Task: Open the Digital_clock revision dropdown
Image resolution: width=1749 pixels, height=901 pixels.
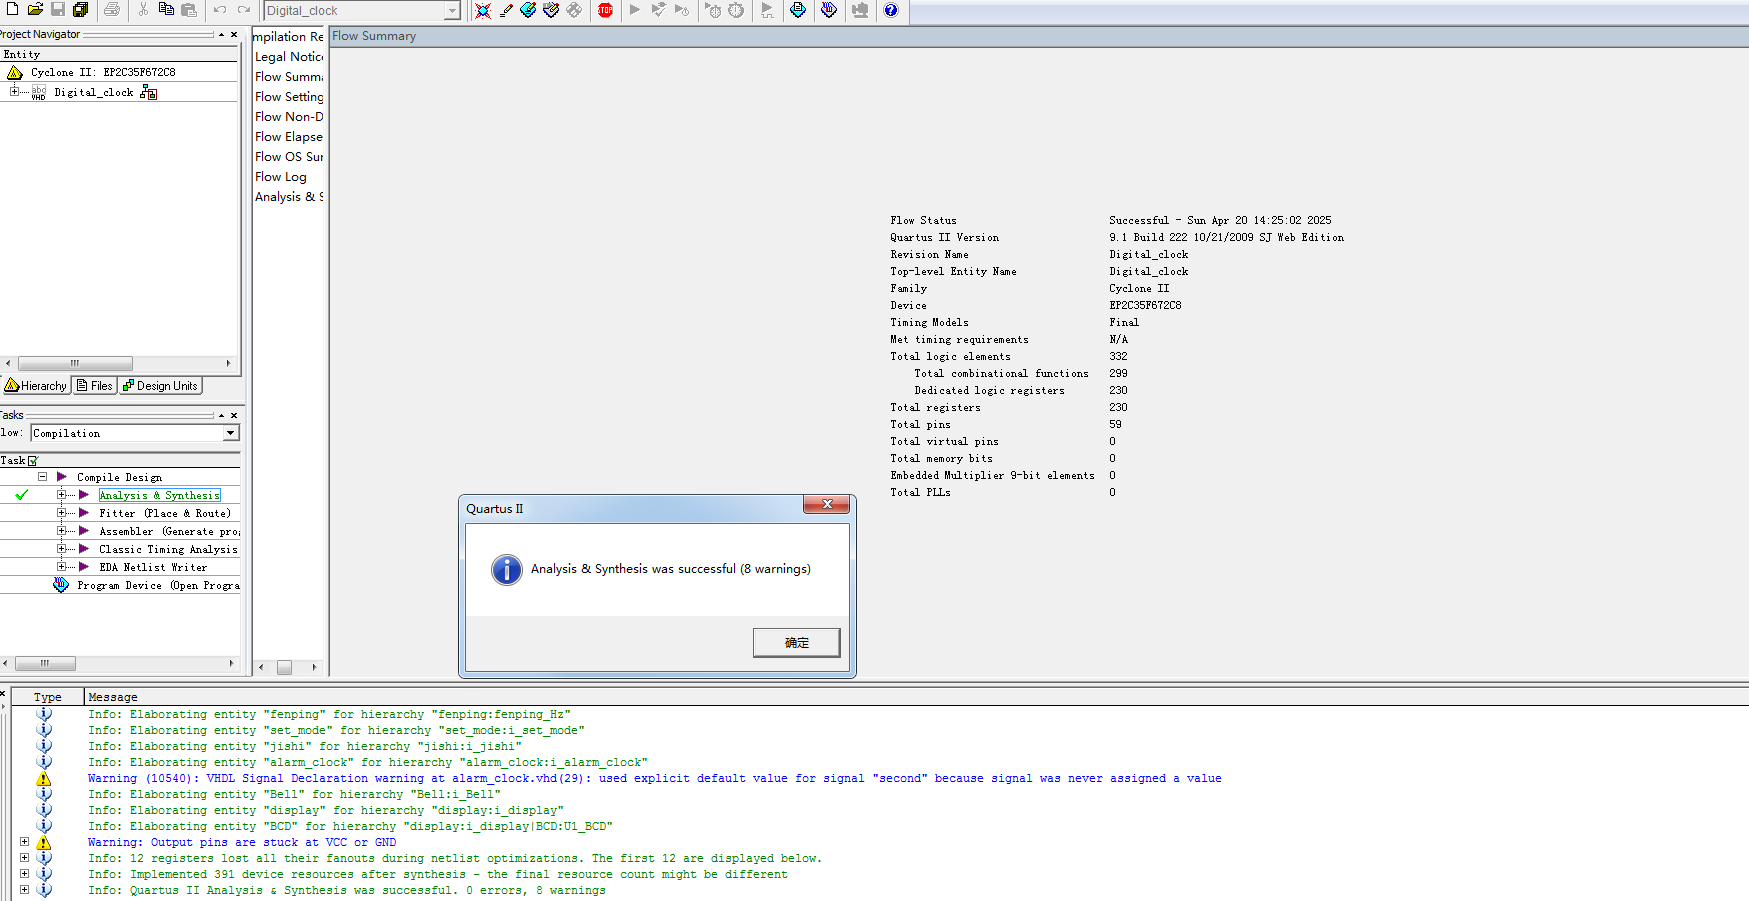Action: (452, 11)
